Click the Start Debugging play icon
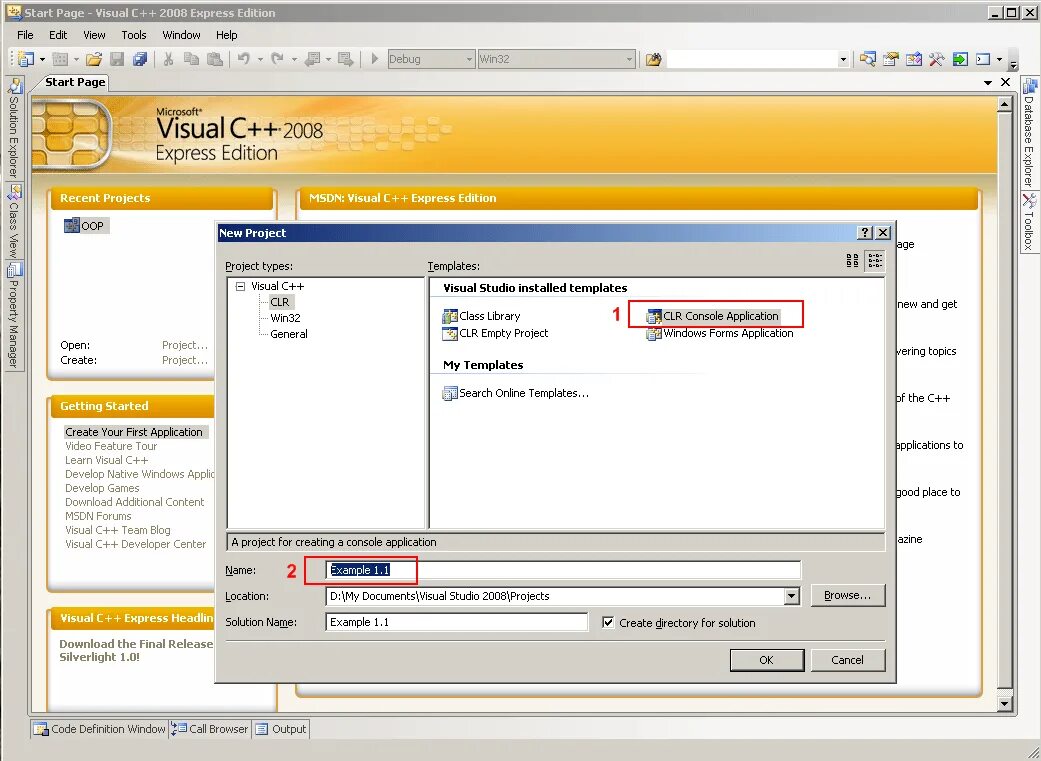The height and width of the screenshot is (761, 1041). [x=374, y=59]
